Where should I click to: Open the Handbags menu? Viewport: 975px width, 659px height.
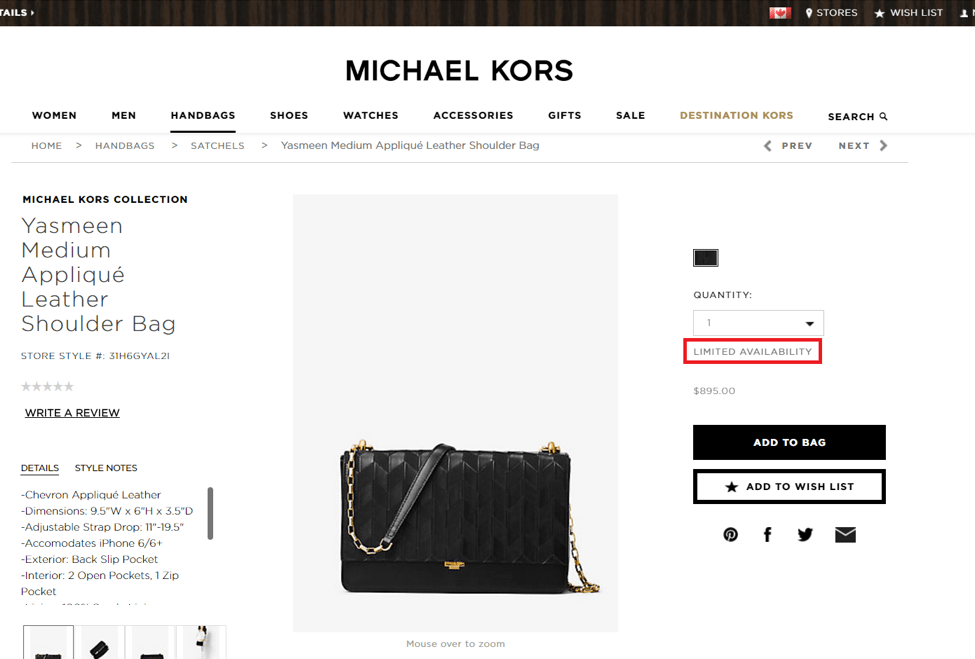point(203,116)
